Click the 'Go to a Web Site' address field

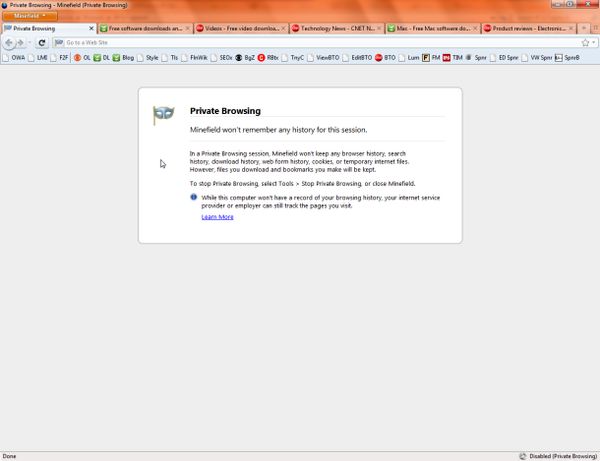pyautogui.click(x=300, y=43)
